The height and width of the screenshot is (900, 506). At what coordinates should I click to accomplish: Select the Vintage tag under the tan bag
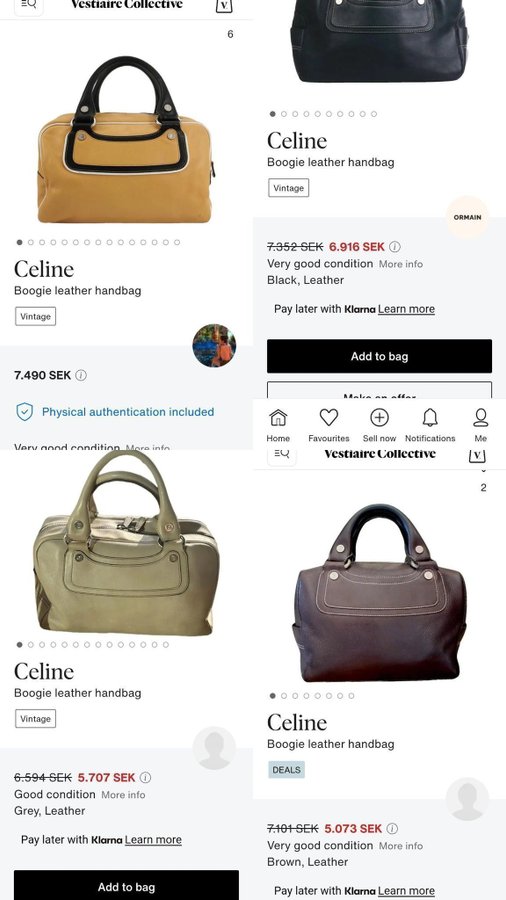pos(36,316)
